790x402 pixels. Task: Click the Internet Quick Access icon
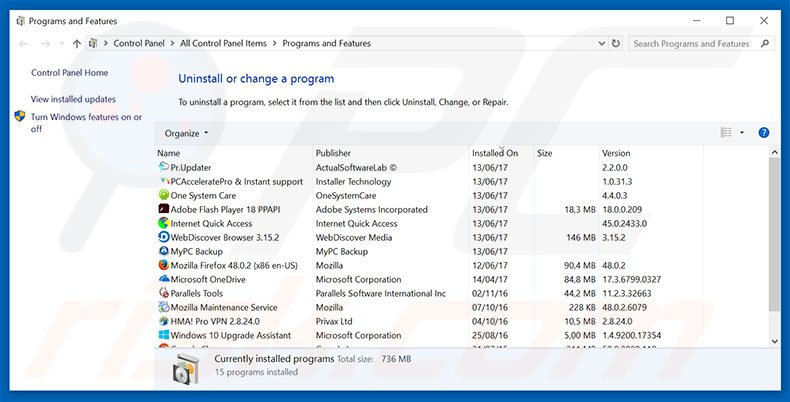(164, 223)
